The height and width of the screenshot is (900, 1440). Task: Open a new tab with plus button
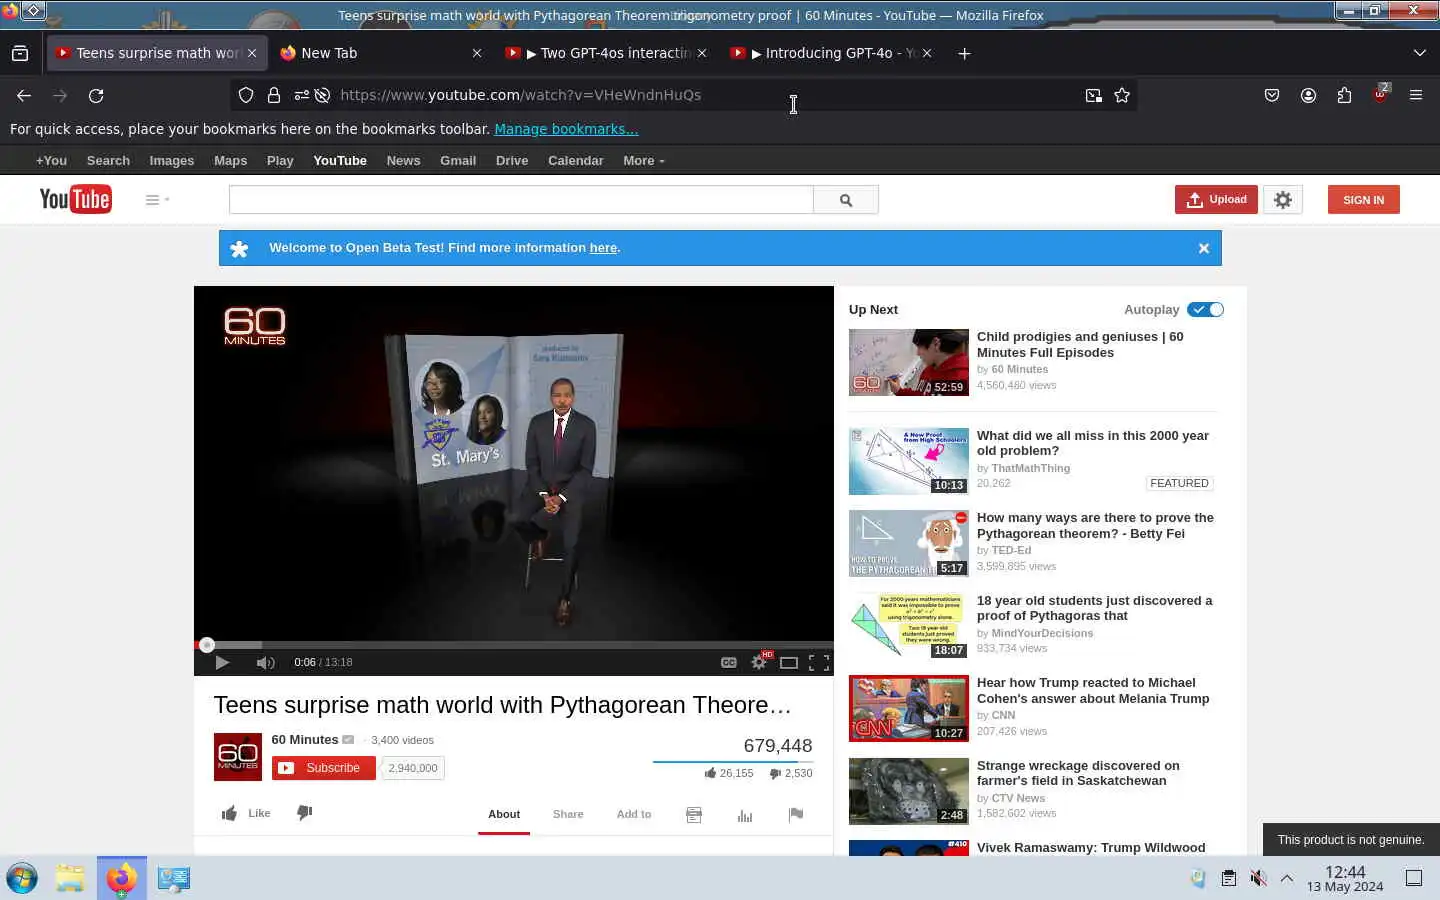click(964, 53)
